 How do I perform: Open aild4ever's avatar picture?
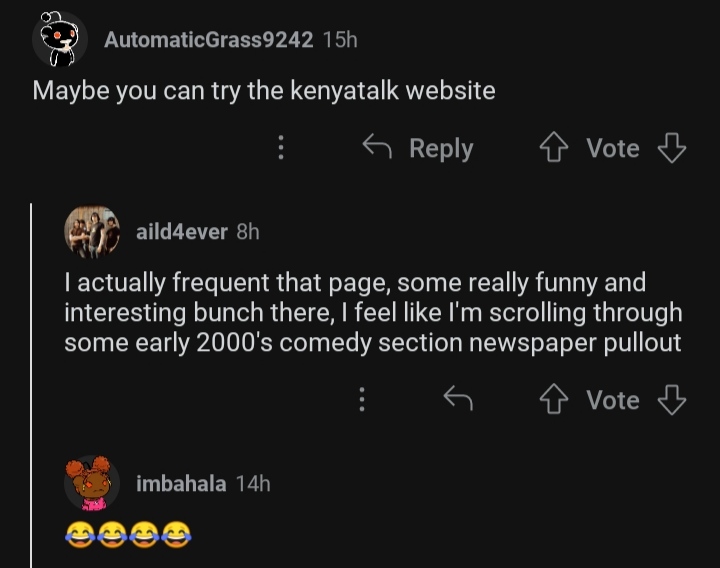(91, 233)
